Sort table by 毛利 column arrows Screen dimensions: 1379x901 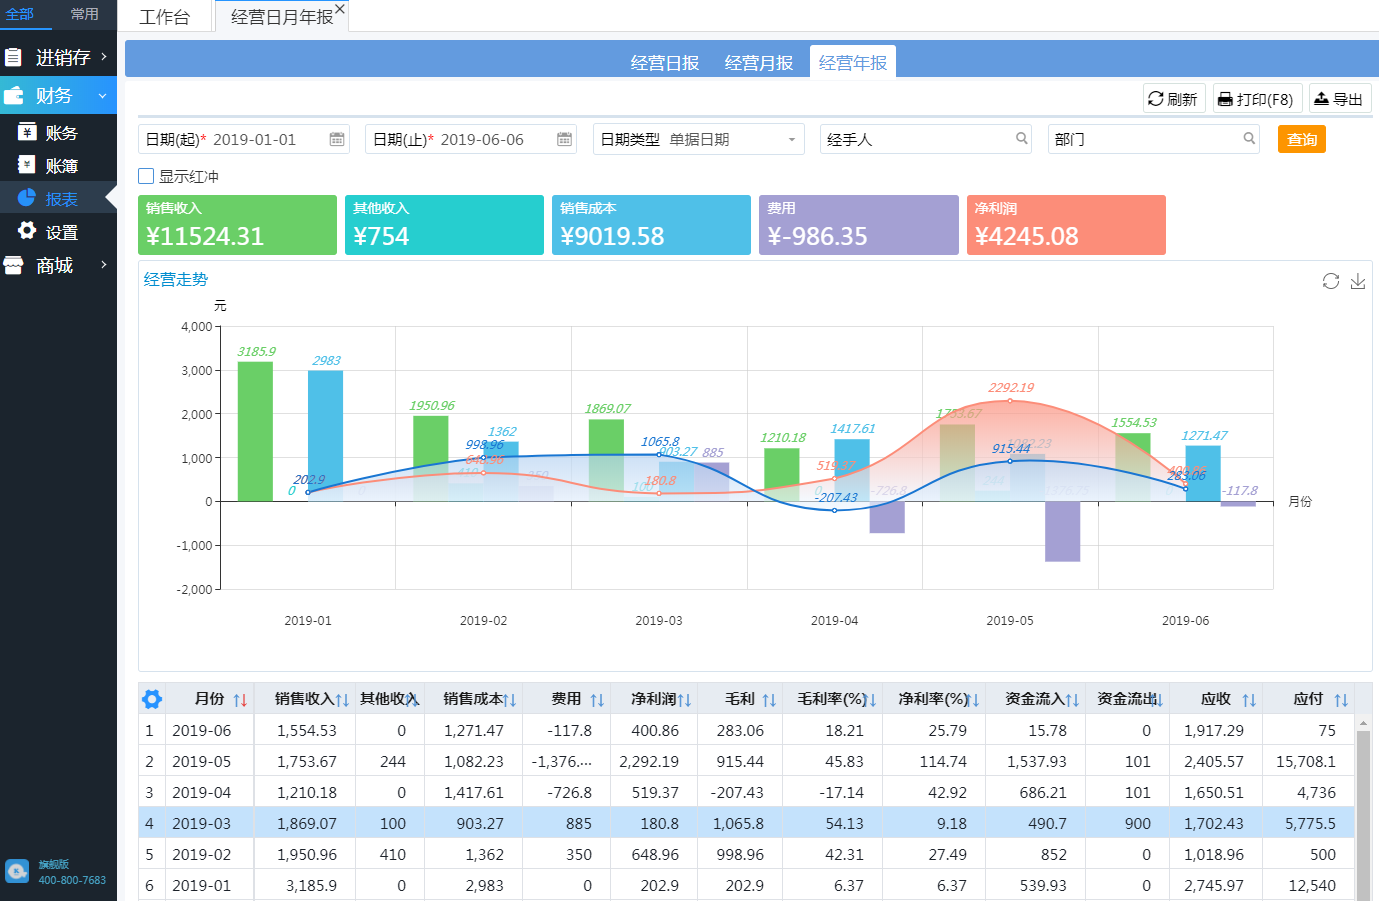[769, 700]
